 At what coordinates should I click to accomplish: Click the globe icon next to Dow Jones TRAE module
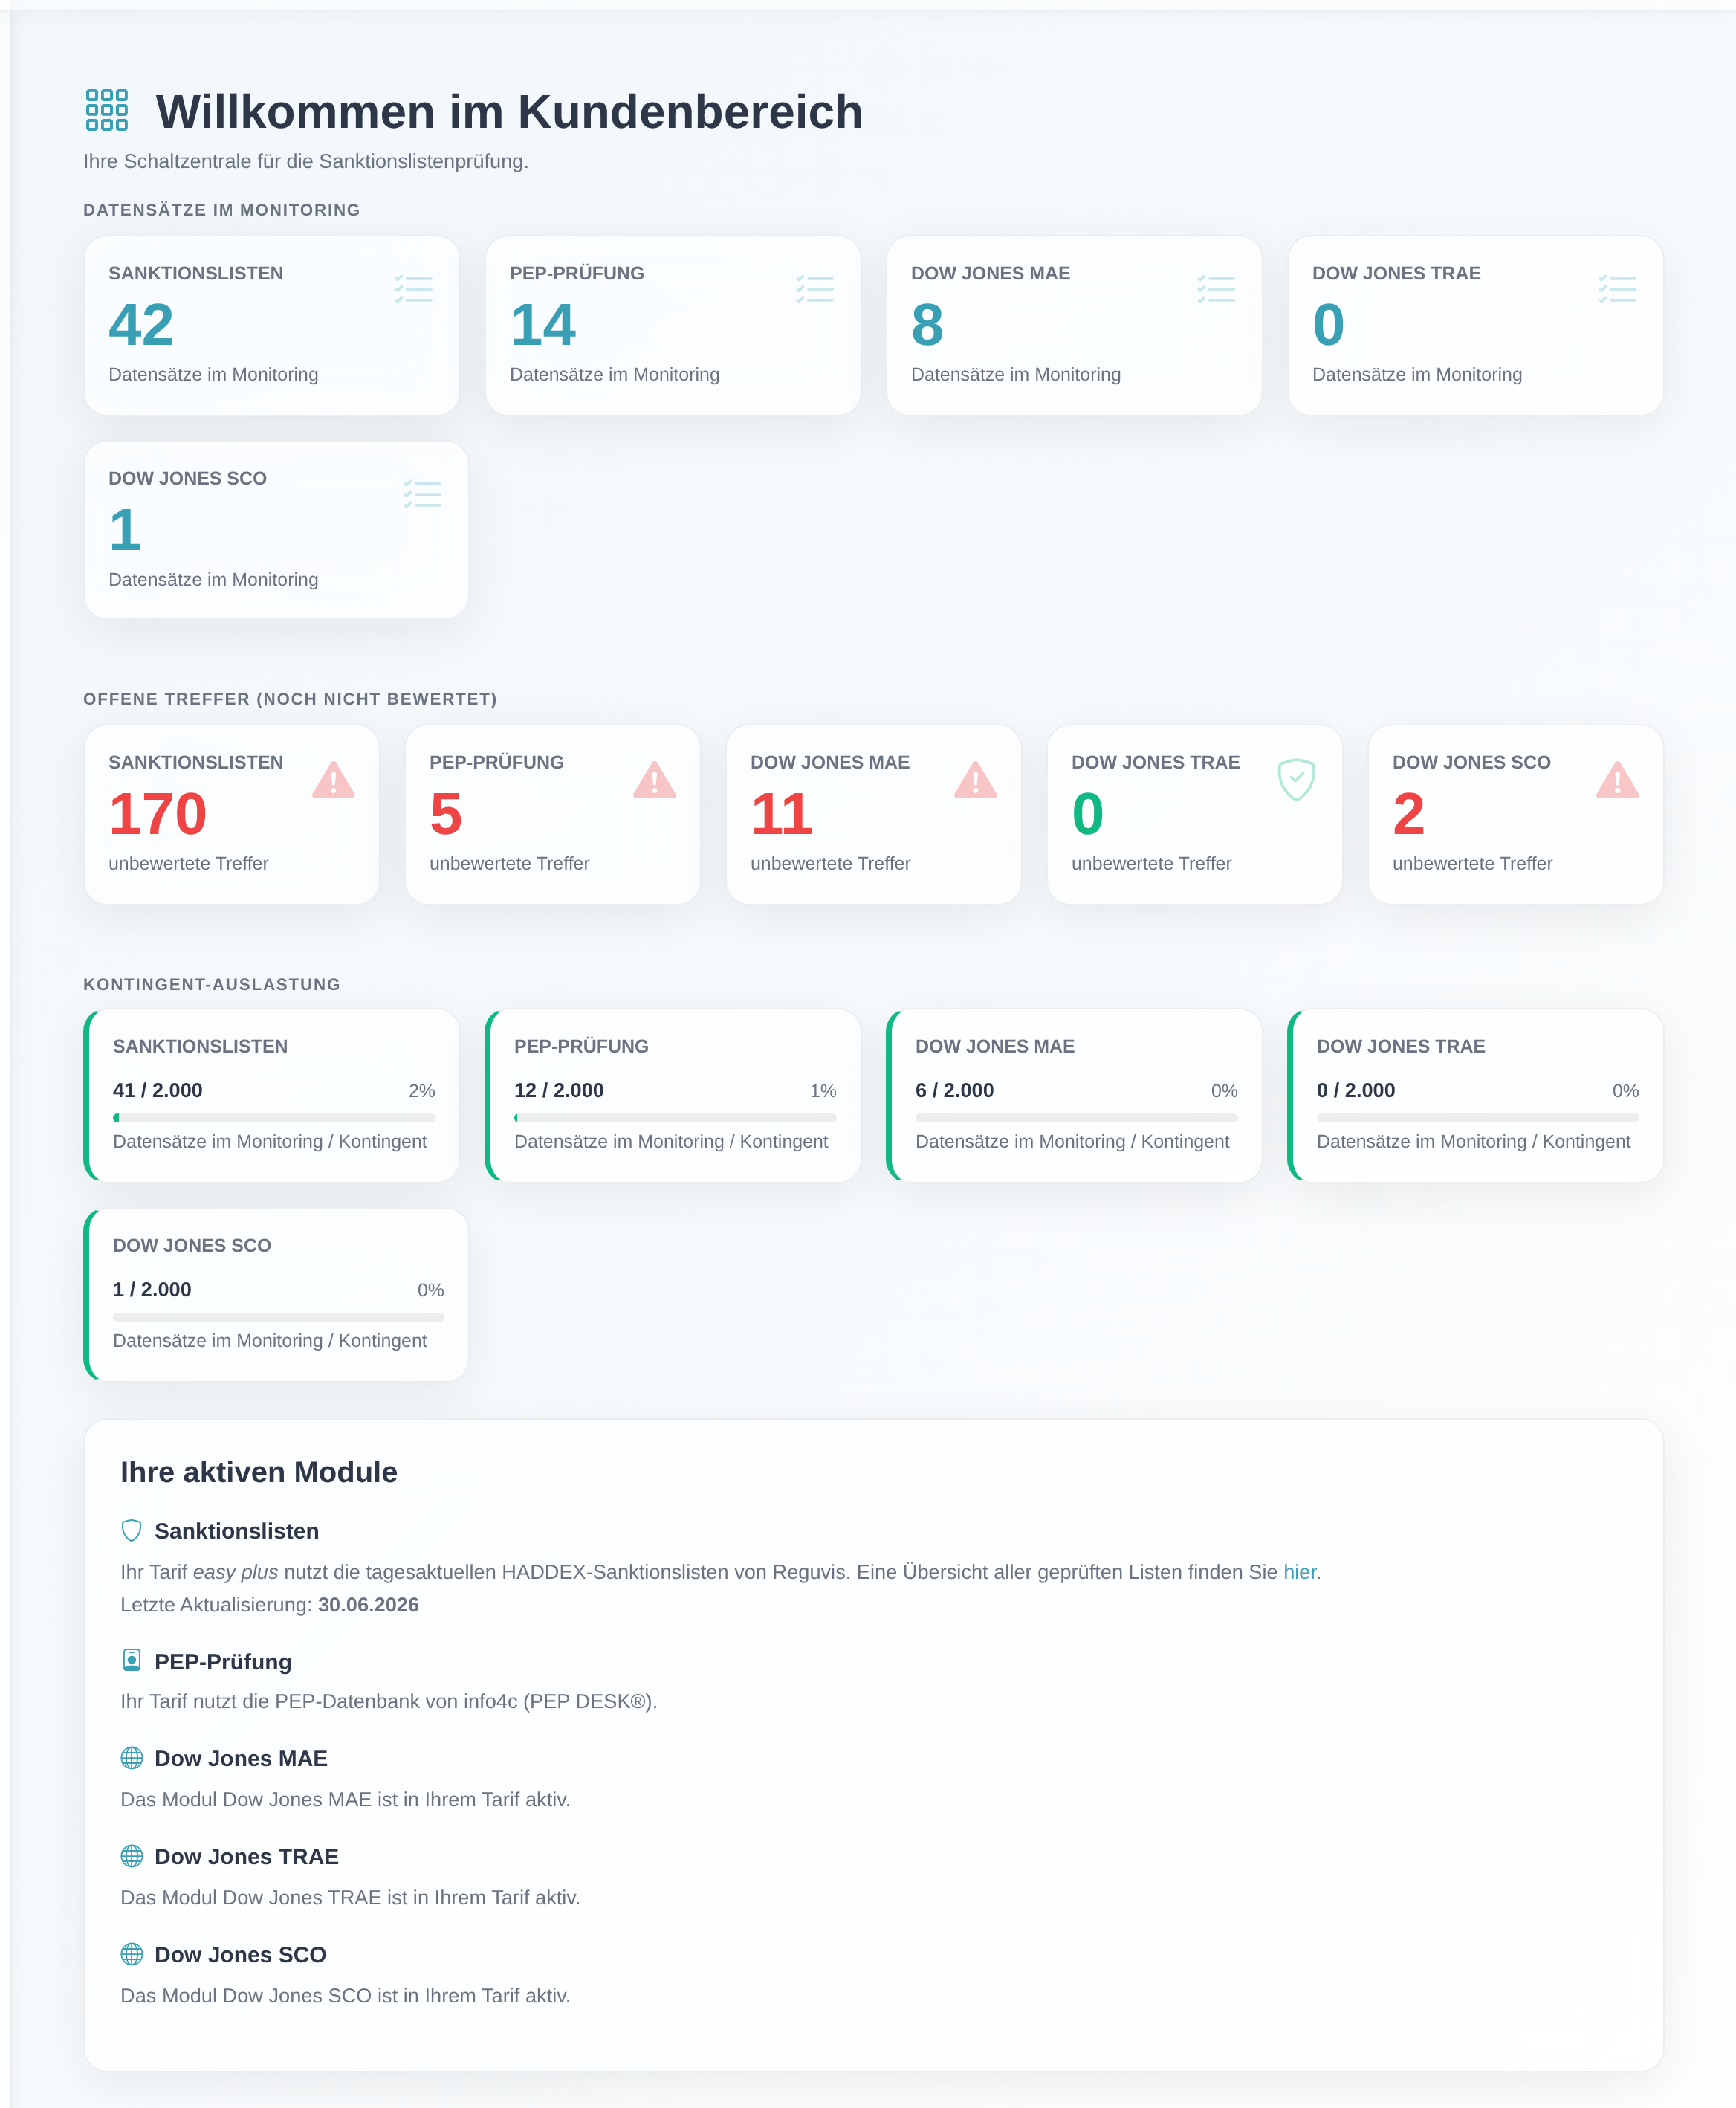pyautogui.click(x=131, y=1856)
